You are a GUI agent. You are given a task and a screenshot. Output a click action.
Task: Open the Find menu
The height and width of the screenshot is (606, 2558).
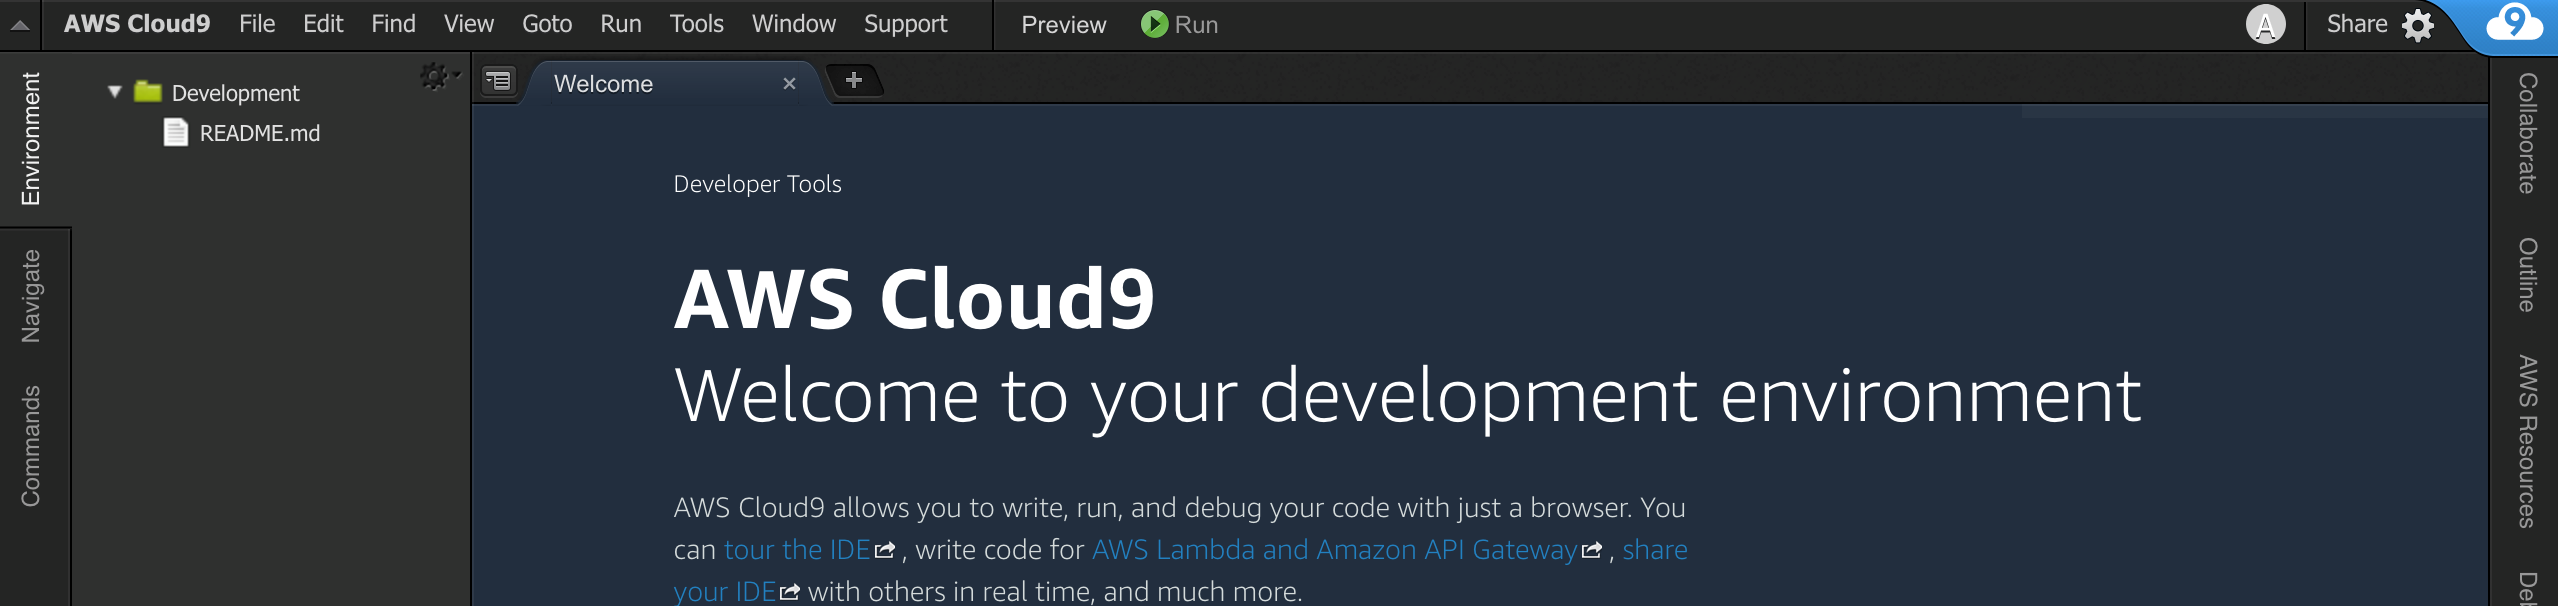click(x=393, y=24)
